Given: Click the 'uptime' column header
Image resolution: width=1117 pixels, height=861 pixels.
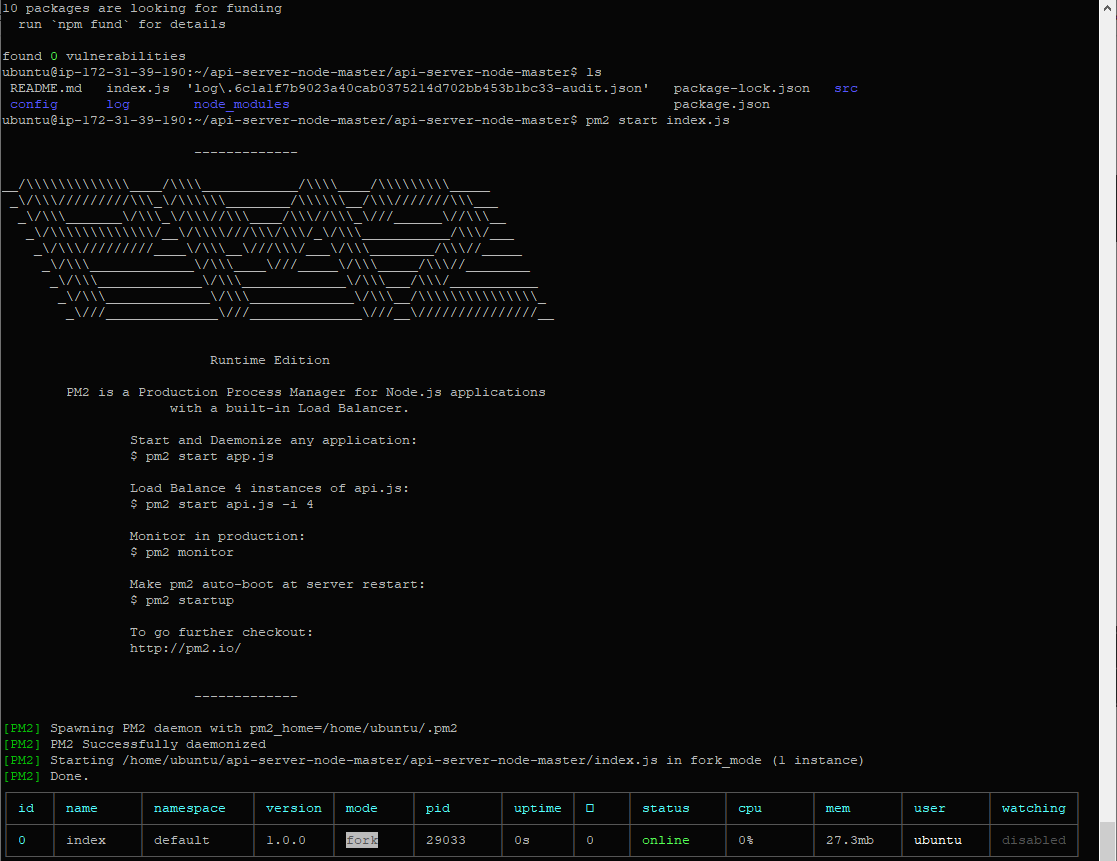Looking at the screenshot, I should click(538, 808).
